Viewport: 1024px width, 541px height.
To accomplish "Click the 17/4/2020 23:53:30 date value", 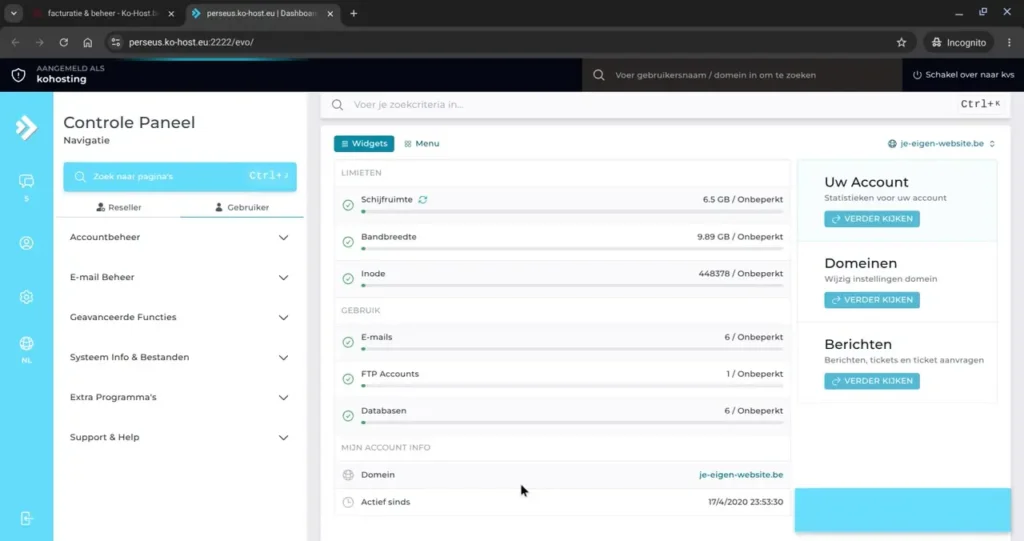I will click(745, 502).
